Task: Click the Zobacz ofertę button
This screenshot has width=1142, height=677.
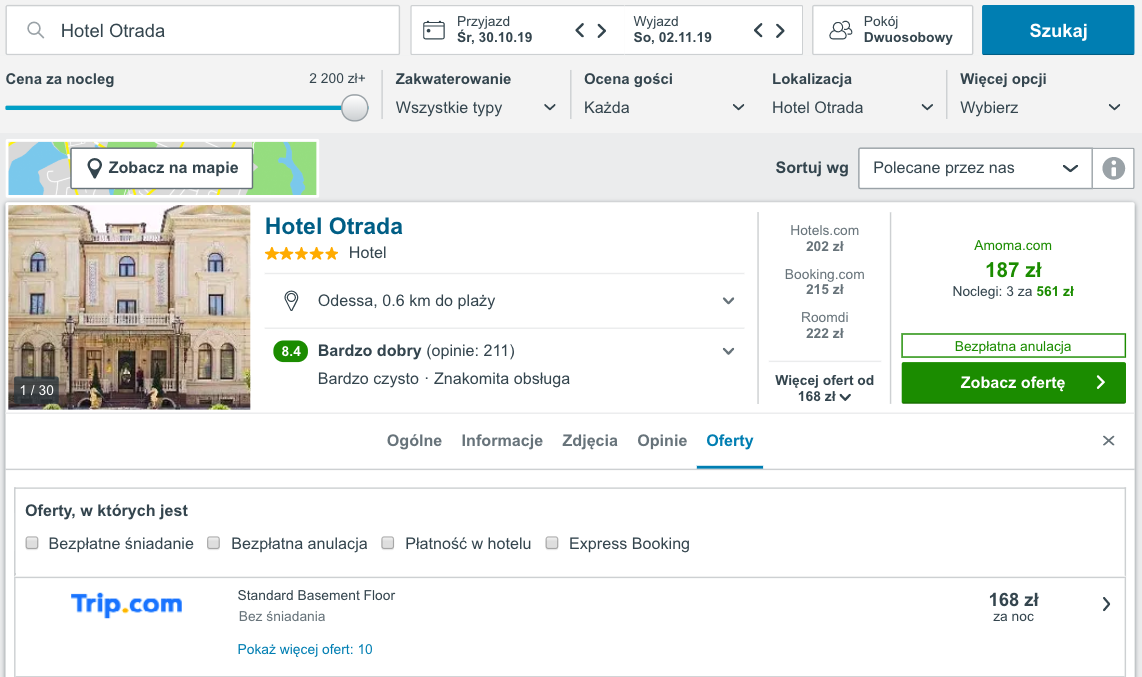Action: point(1013,383)
